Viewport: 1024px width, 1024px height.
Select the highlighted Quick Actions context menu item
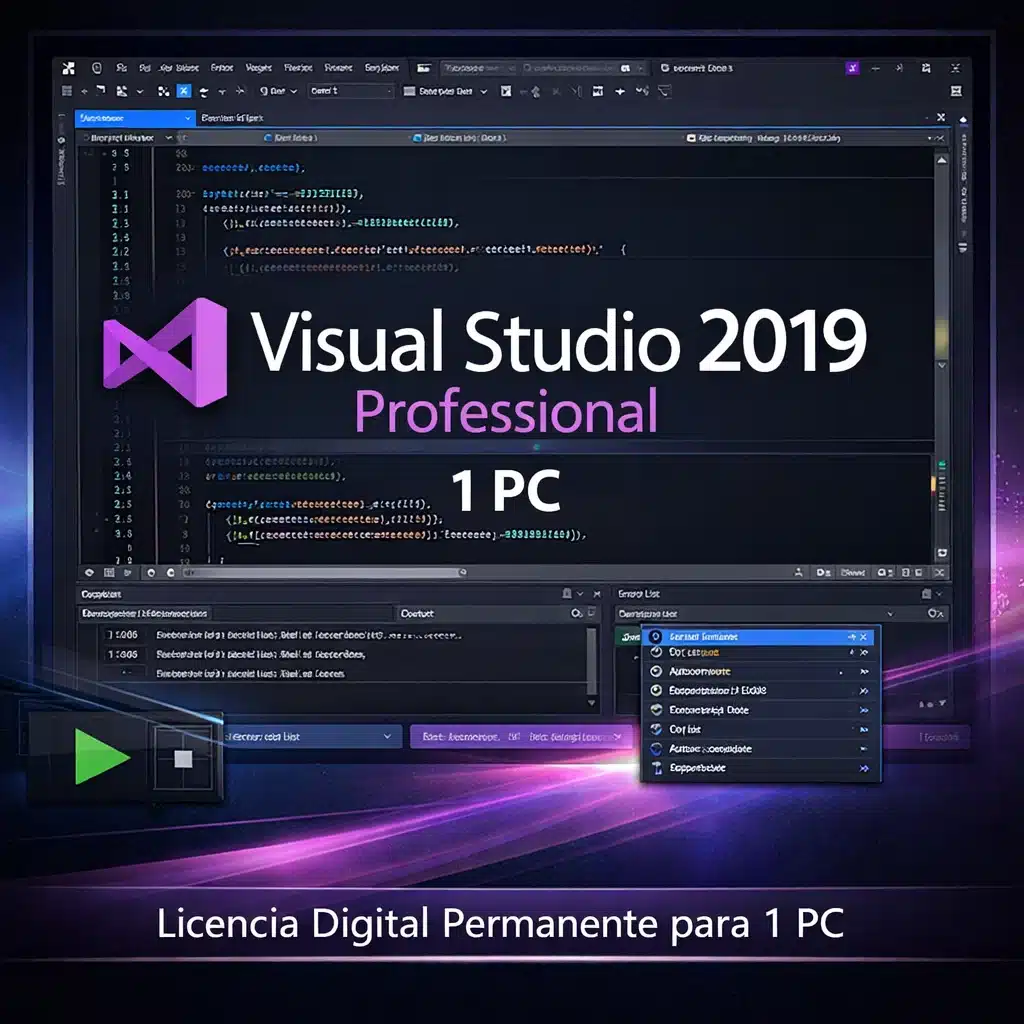pyautogui.click(x=758, y=637)
